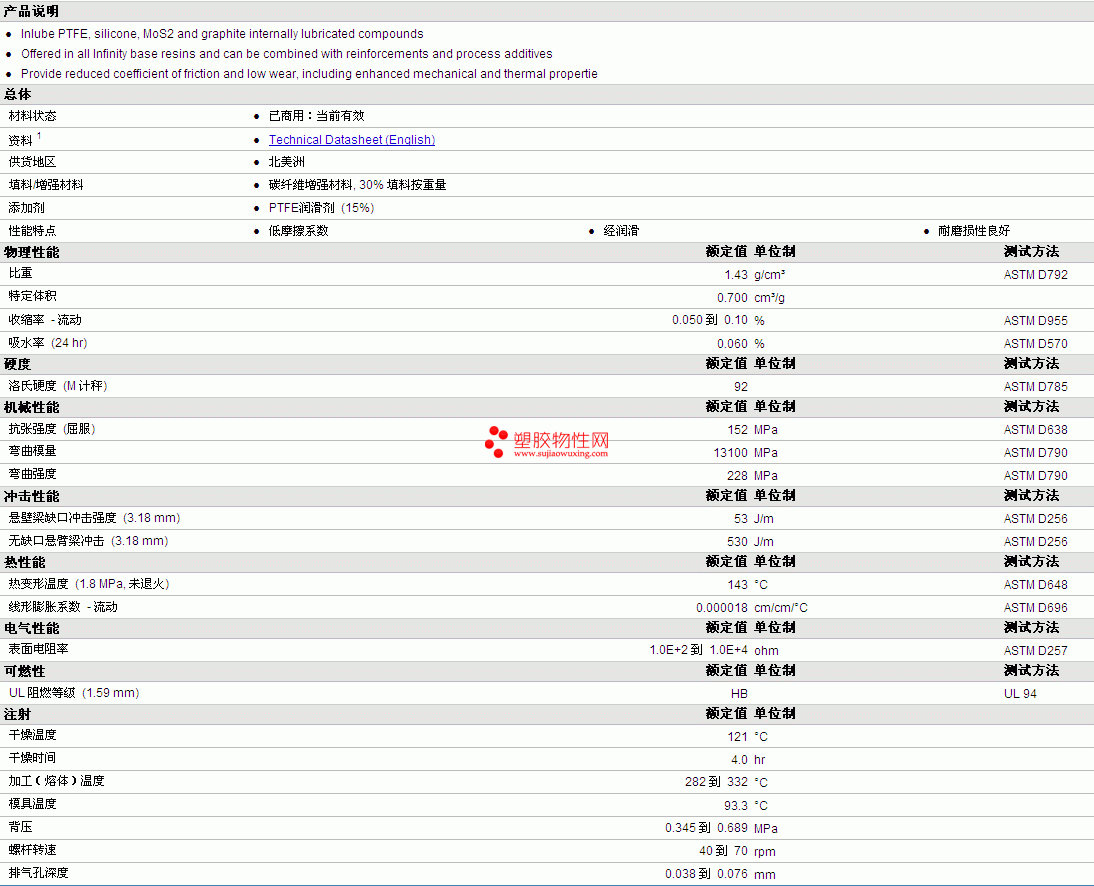Screen dimensions: 1094x886
Task: Click the 硬度 section header
Action: pos(17,364)
